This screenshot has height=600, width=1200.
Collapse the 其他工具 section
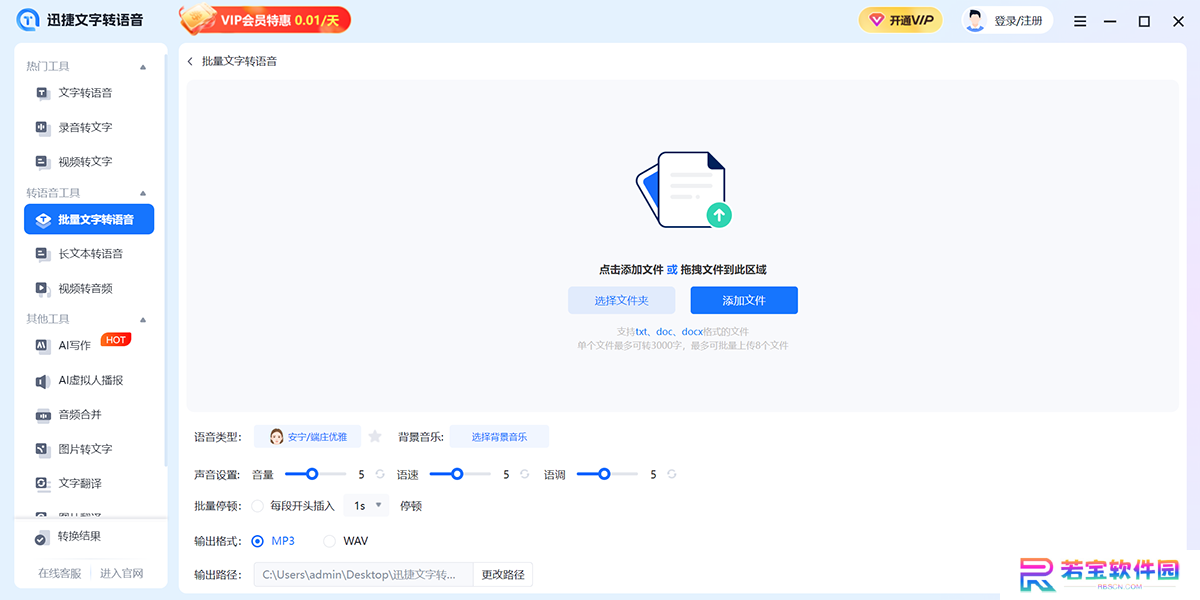coord(143,320)
